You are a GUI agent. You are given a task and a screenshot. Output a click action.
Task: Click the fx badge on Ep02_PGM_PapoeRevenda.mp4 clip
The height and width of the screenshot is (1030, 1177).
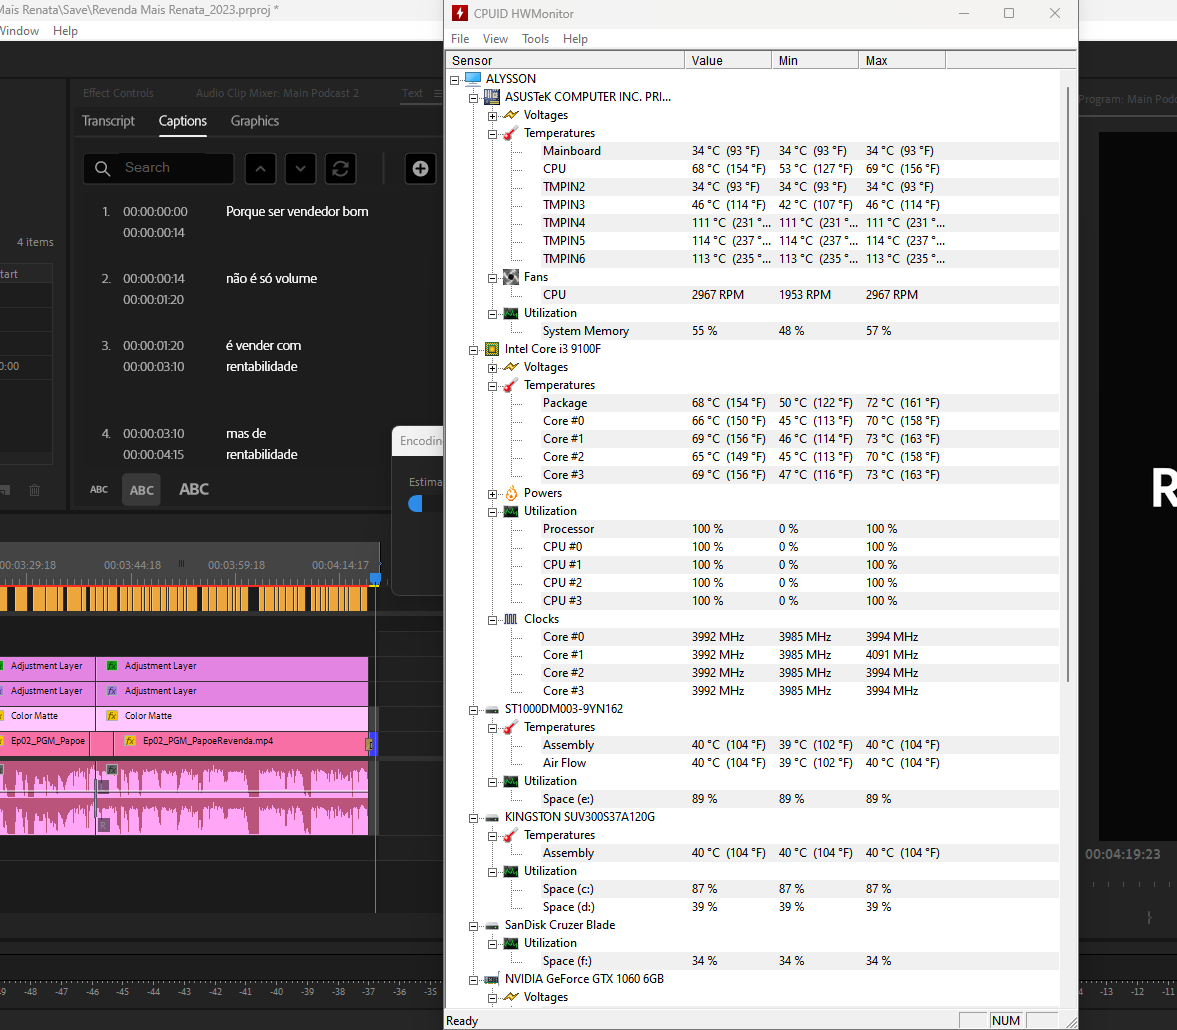[x=130, y=741]
